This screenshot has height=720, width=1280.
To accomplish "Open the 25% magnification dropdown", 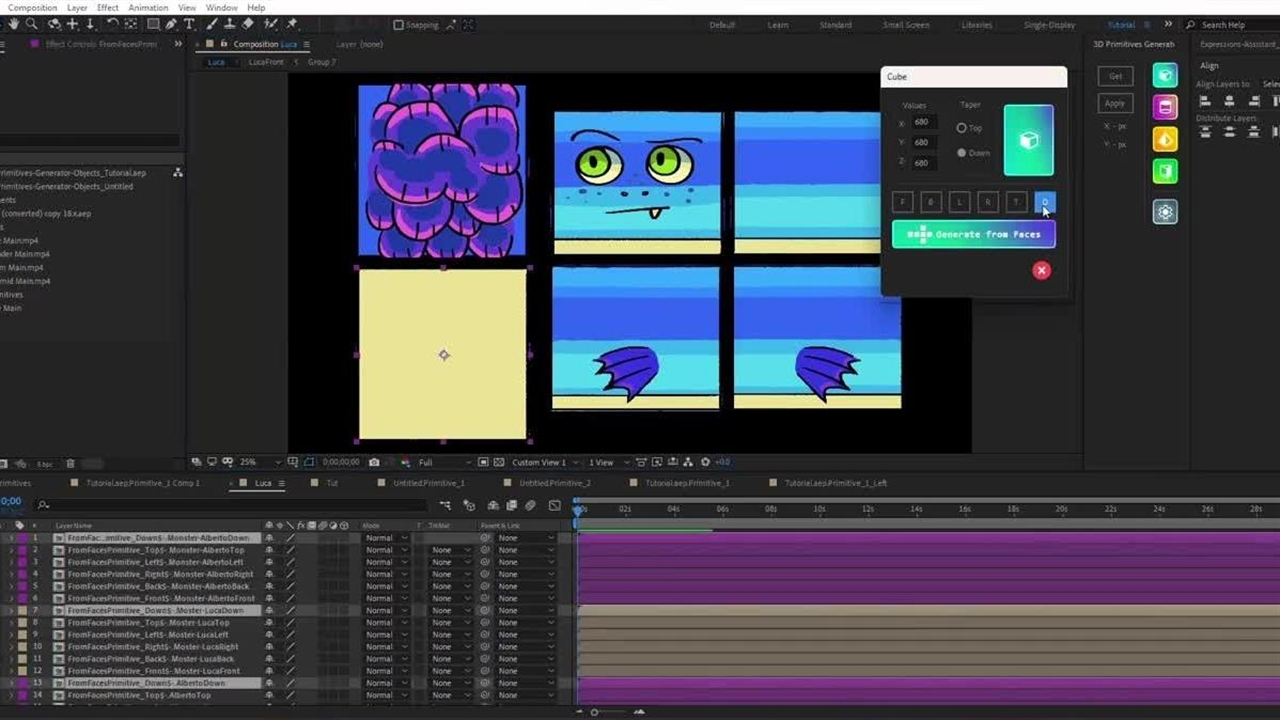I will pos(254,462).
